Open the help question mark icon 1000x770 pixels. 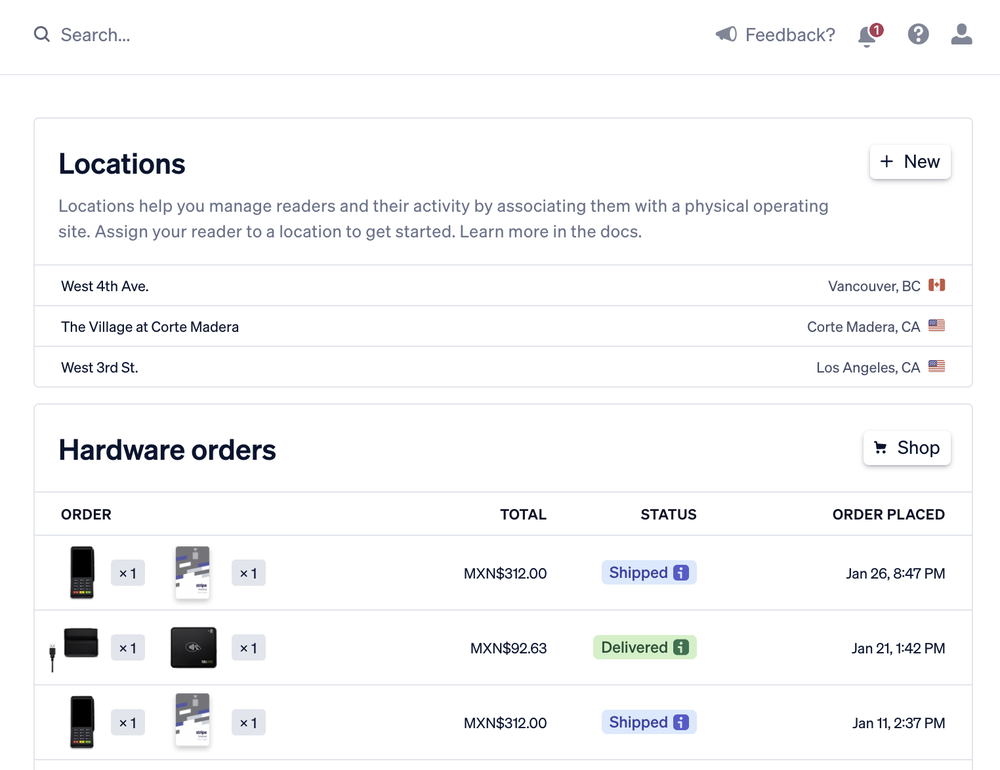[x=918, y=34]
